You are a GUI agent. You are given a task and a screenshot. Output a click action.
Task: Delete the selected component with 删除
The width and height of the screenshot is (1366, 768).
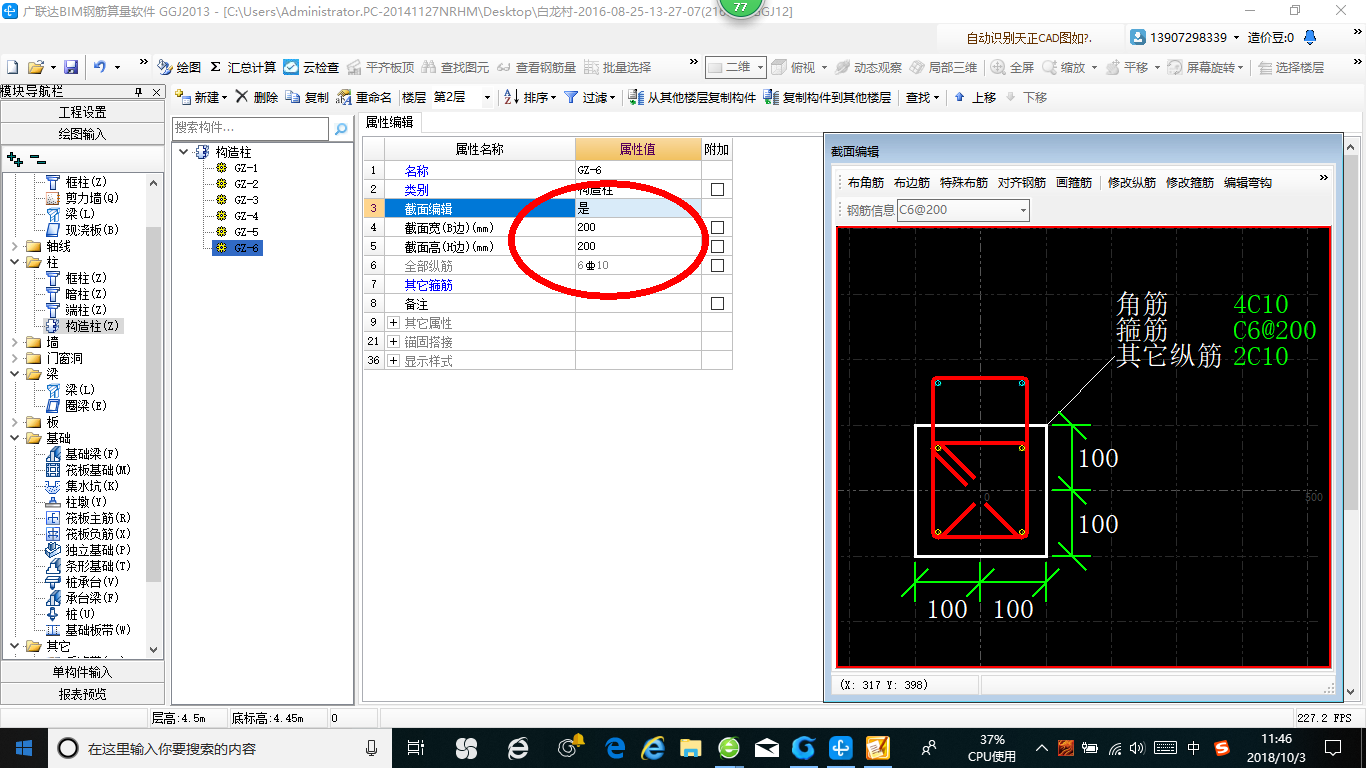click(256, 97)
